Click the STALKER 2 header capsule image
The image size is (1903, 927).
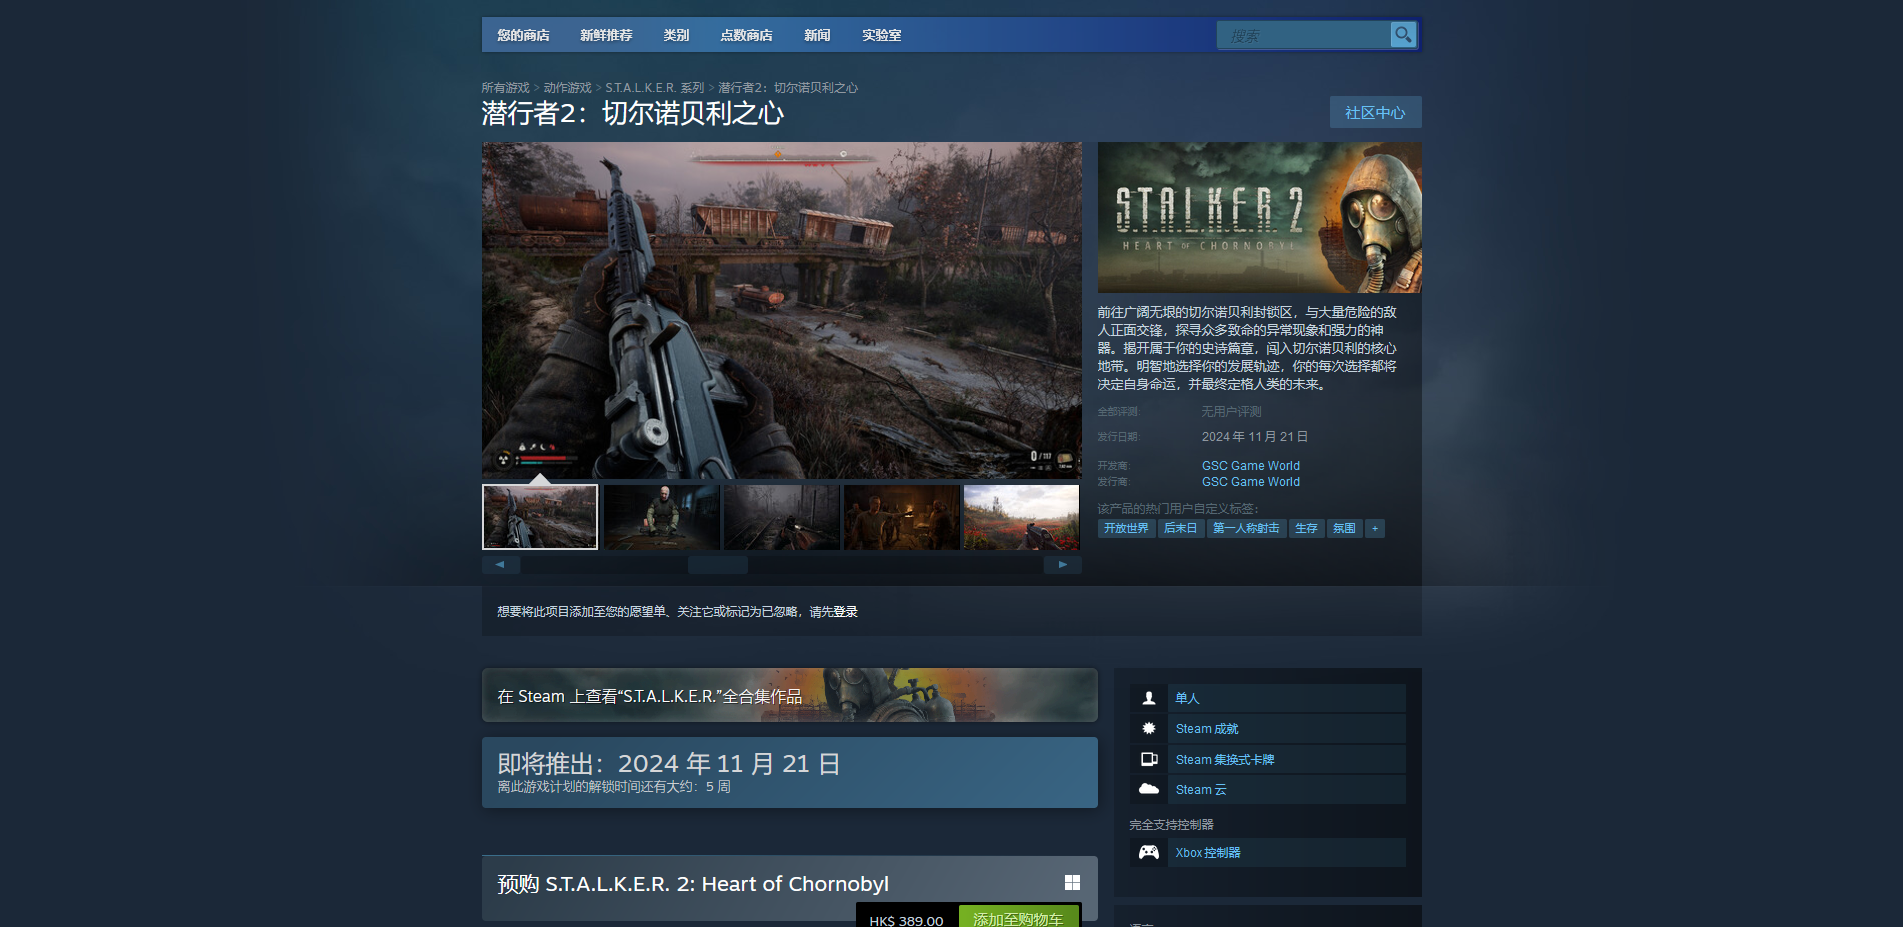click(x=1259, y=217)
